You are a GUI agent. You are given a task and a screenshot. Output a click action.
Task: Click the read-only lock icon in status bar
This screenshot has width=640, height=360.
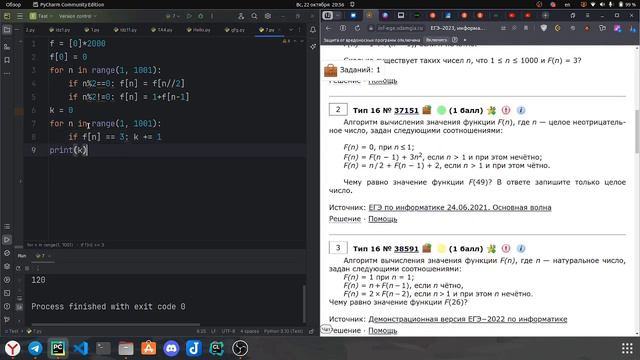311,331
